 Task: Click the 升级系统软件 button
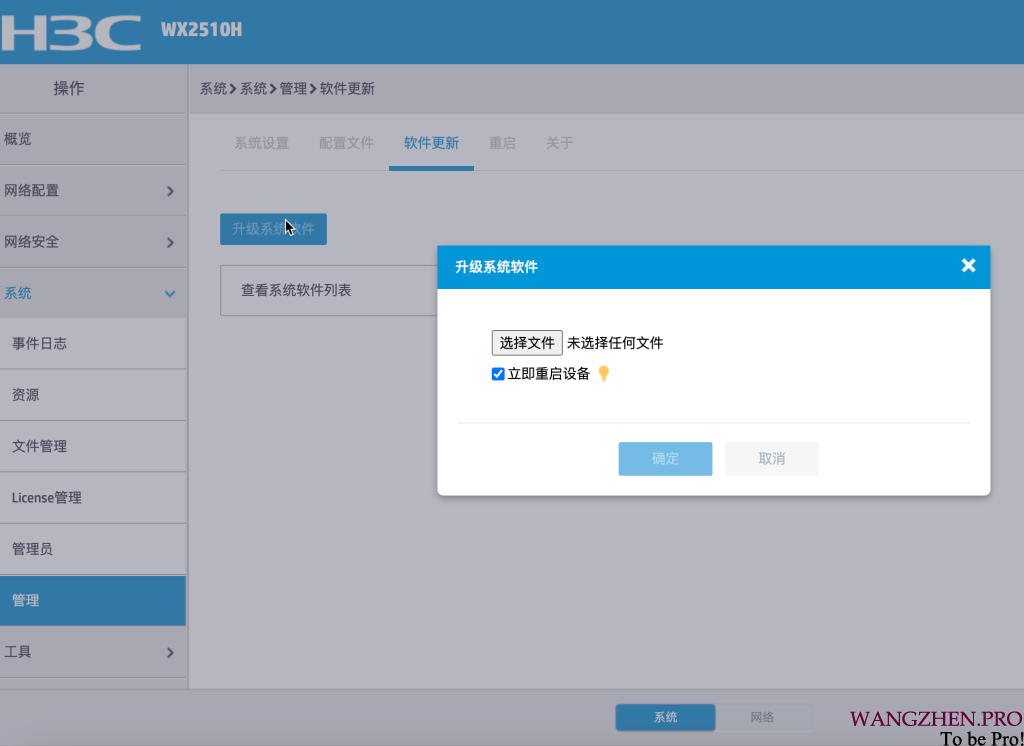273,229
